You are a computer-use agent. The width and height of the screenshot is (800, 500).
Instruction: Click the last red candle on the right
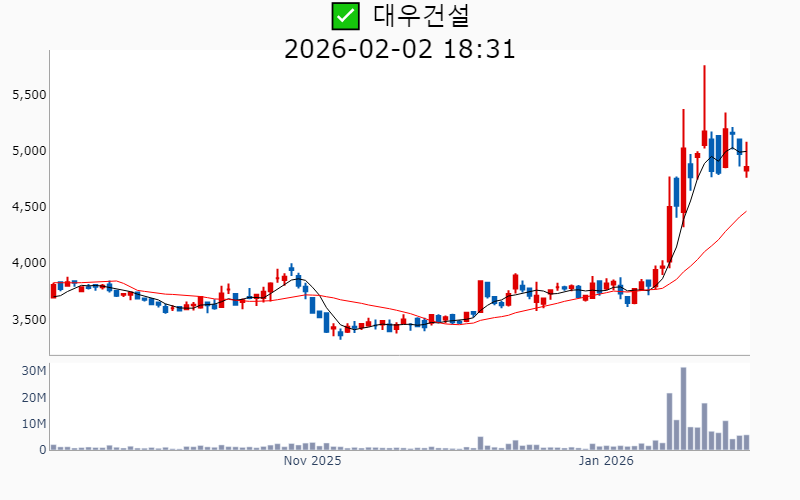click(746, 169)
